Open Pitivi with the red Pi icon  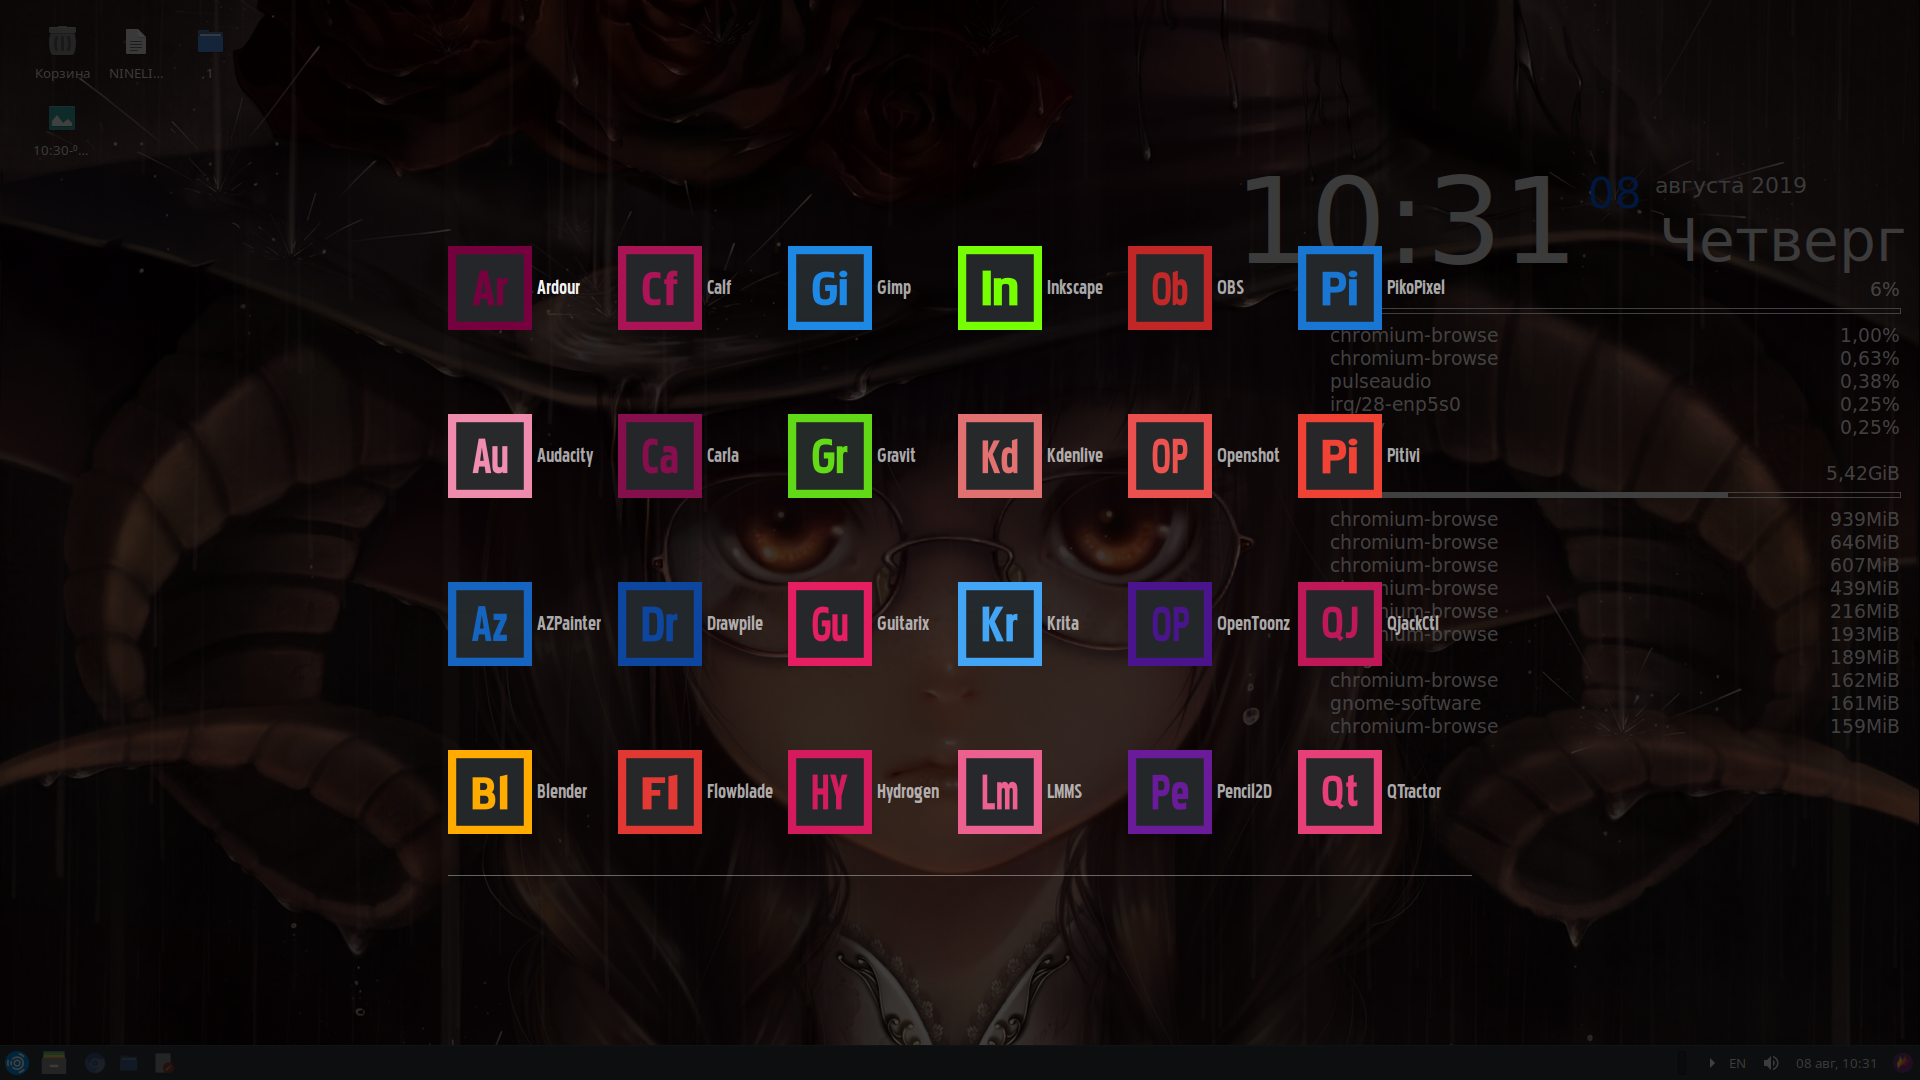(1340, 456)
